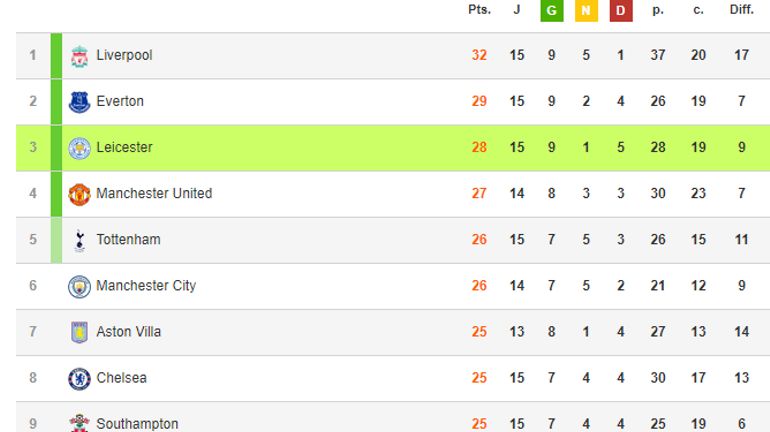Open the Aston Villa team link

pos(129,332)
